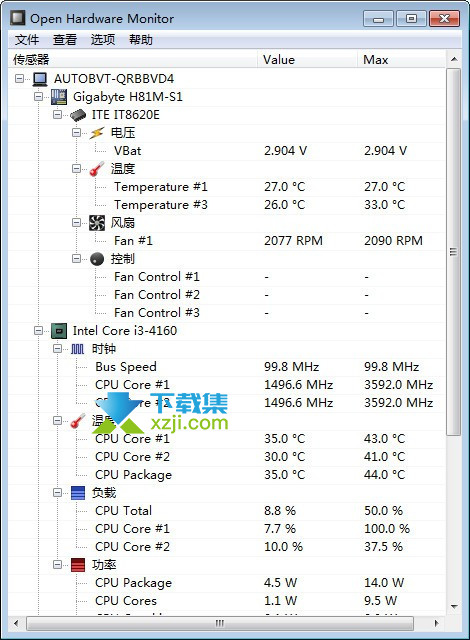Collapse the Gigabyte H81M-S1 node
Image resolution: width=470 pixels, height=640 pixels.
pos(38,97)
